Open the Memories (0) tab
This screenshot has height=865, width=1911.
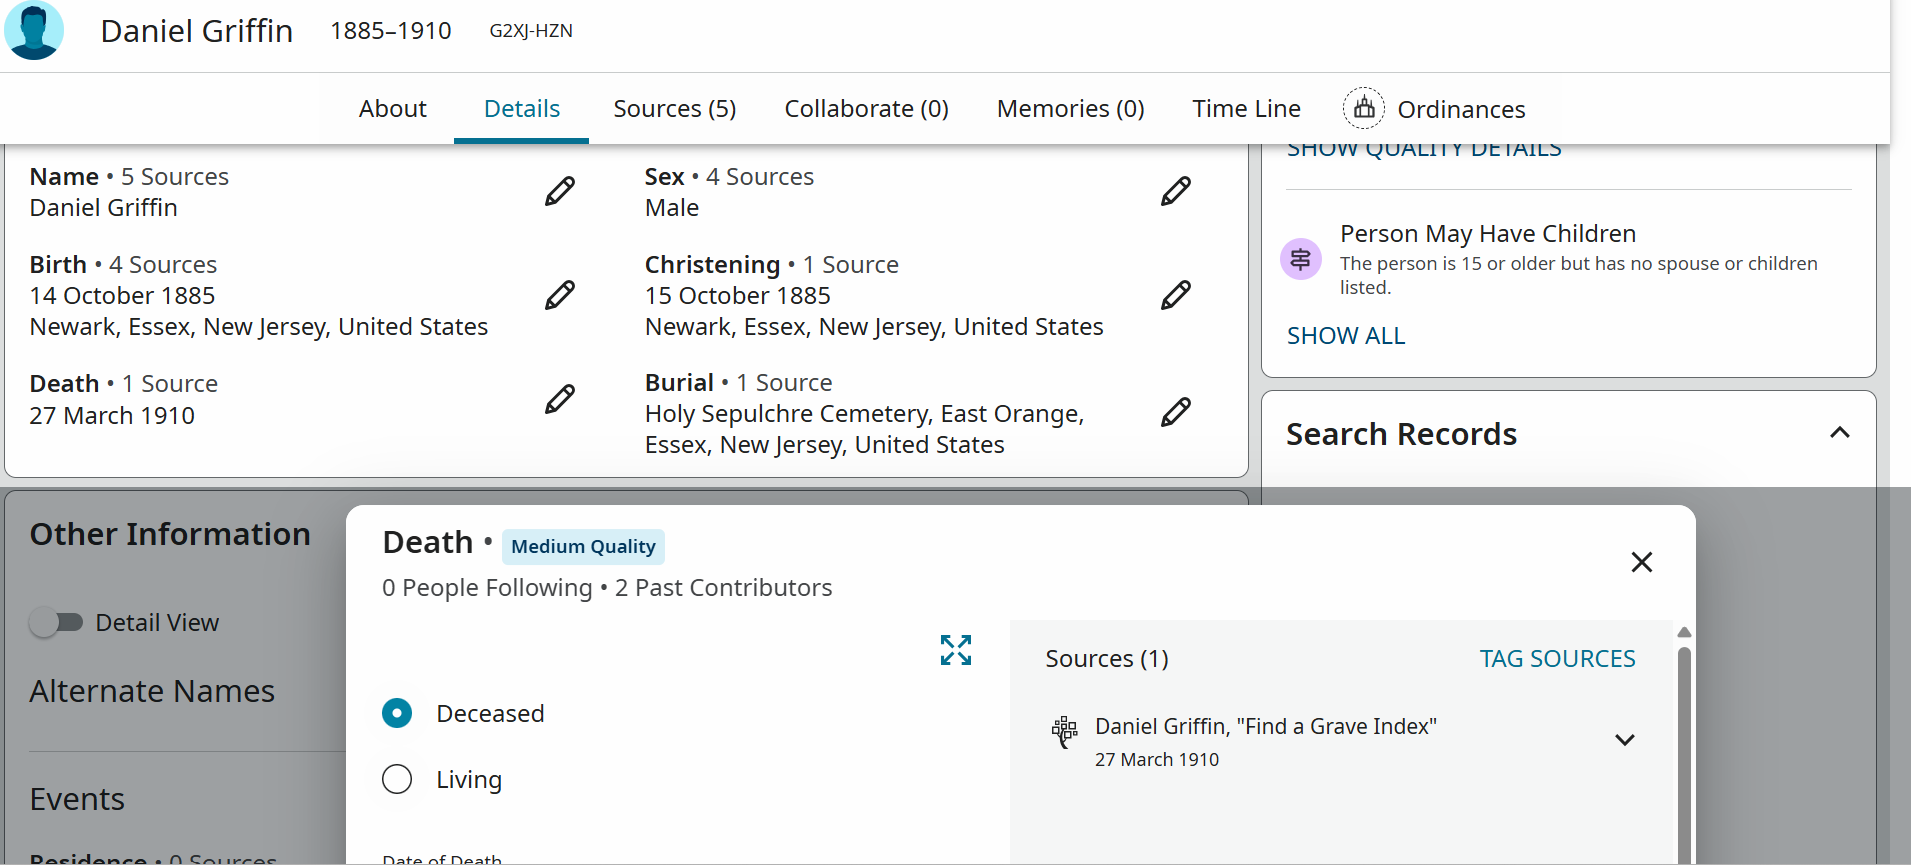(x=1070, y=108)
